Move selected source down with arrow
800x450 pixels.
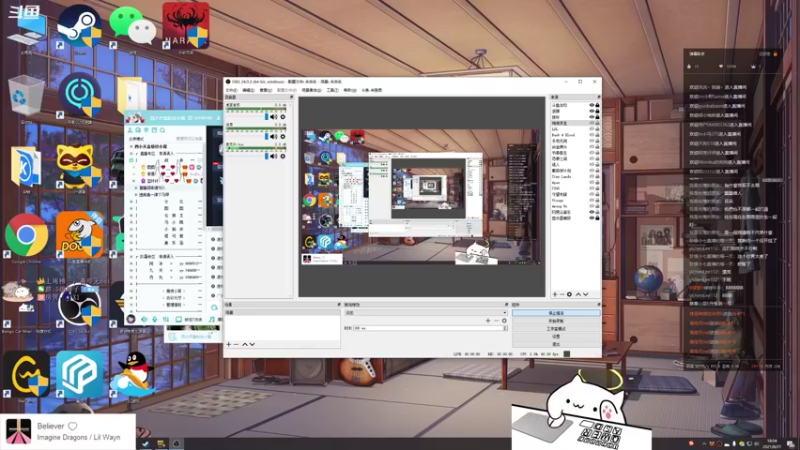(585, 294)
